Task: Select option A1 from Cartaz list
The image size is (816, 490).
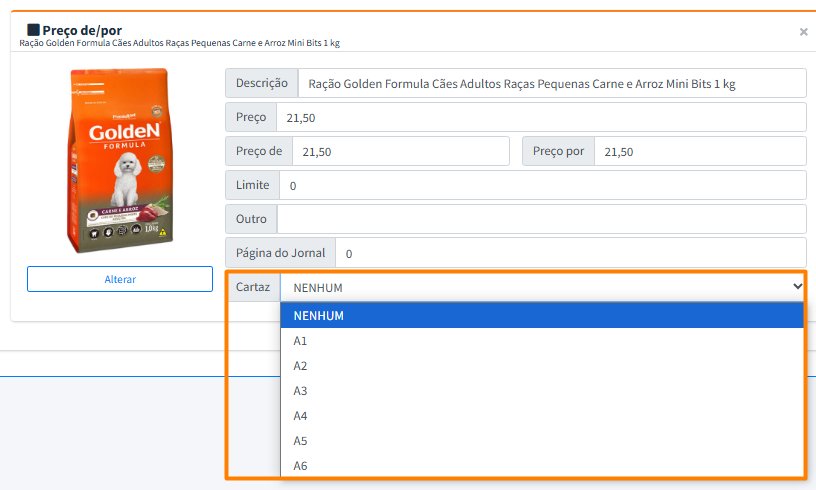Action: pos(542,341)
